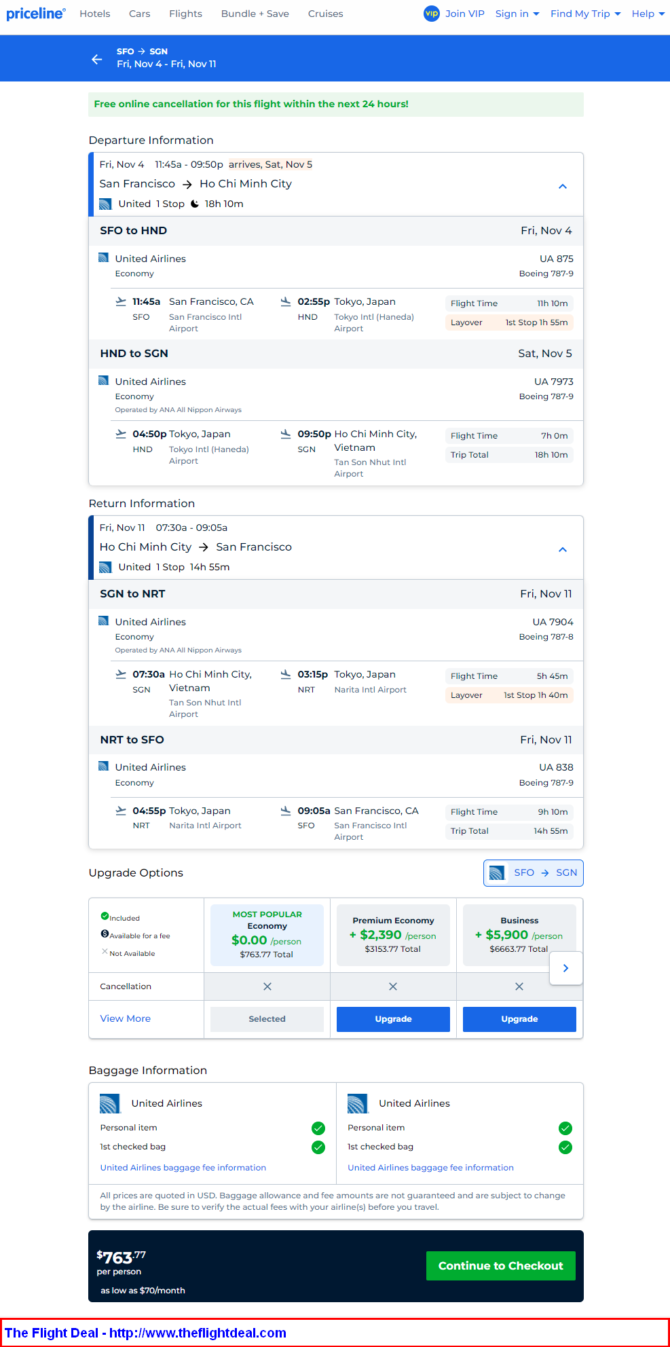Open the Cruises menu item
Image resolution: width=670 pixels, height=1347 pixels.
(x=325, y=14)
